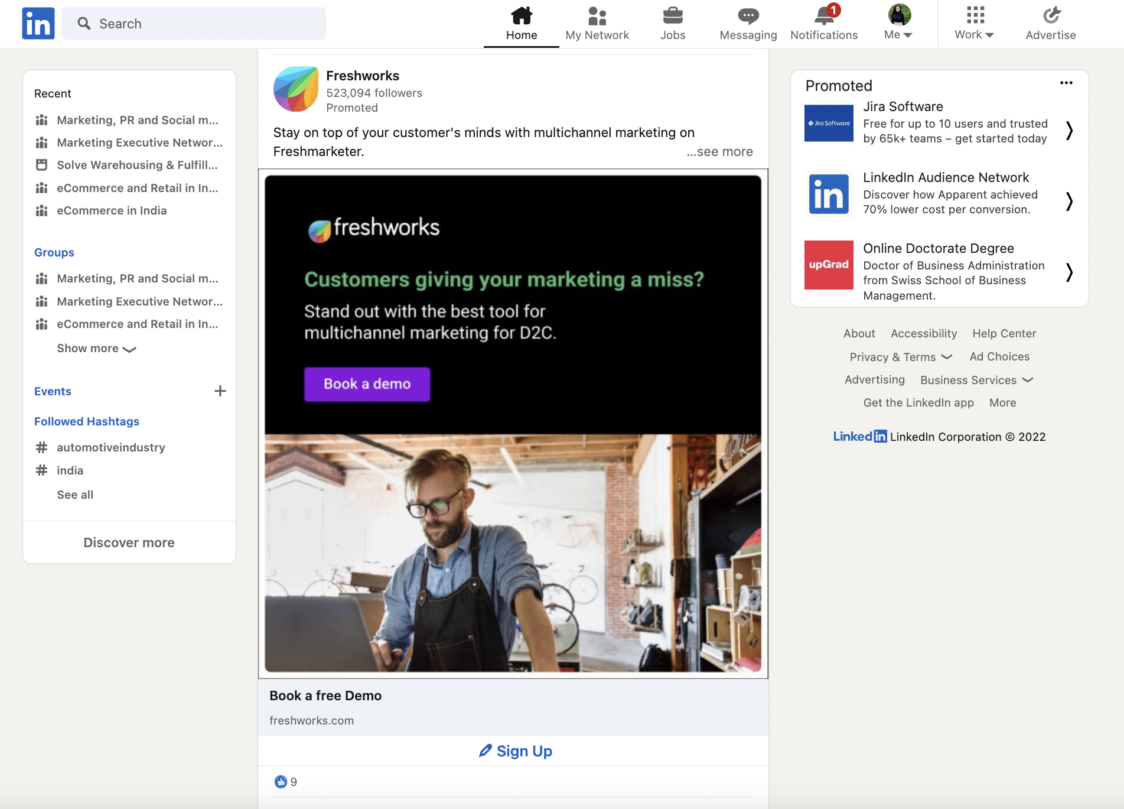Viewport: 1124px width, 809px height.
Task: Click the event icon beside Solve Warehousing & Fulfill
Action: click(42, 165)
